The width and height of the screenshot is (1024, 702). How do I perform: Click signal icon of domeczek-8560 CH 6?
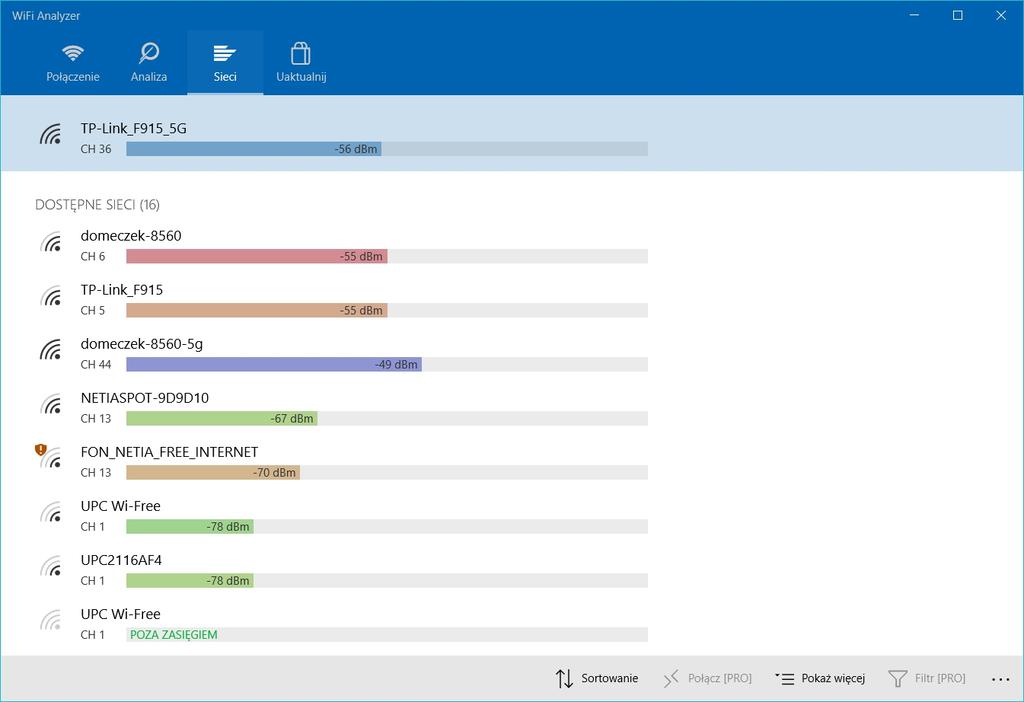click(50, 242)
